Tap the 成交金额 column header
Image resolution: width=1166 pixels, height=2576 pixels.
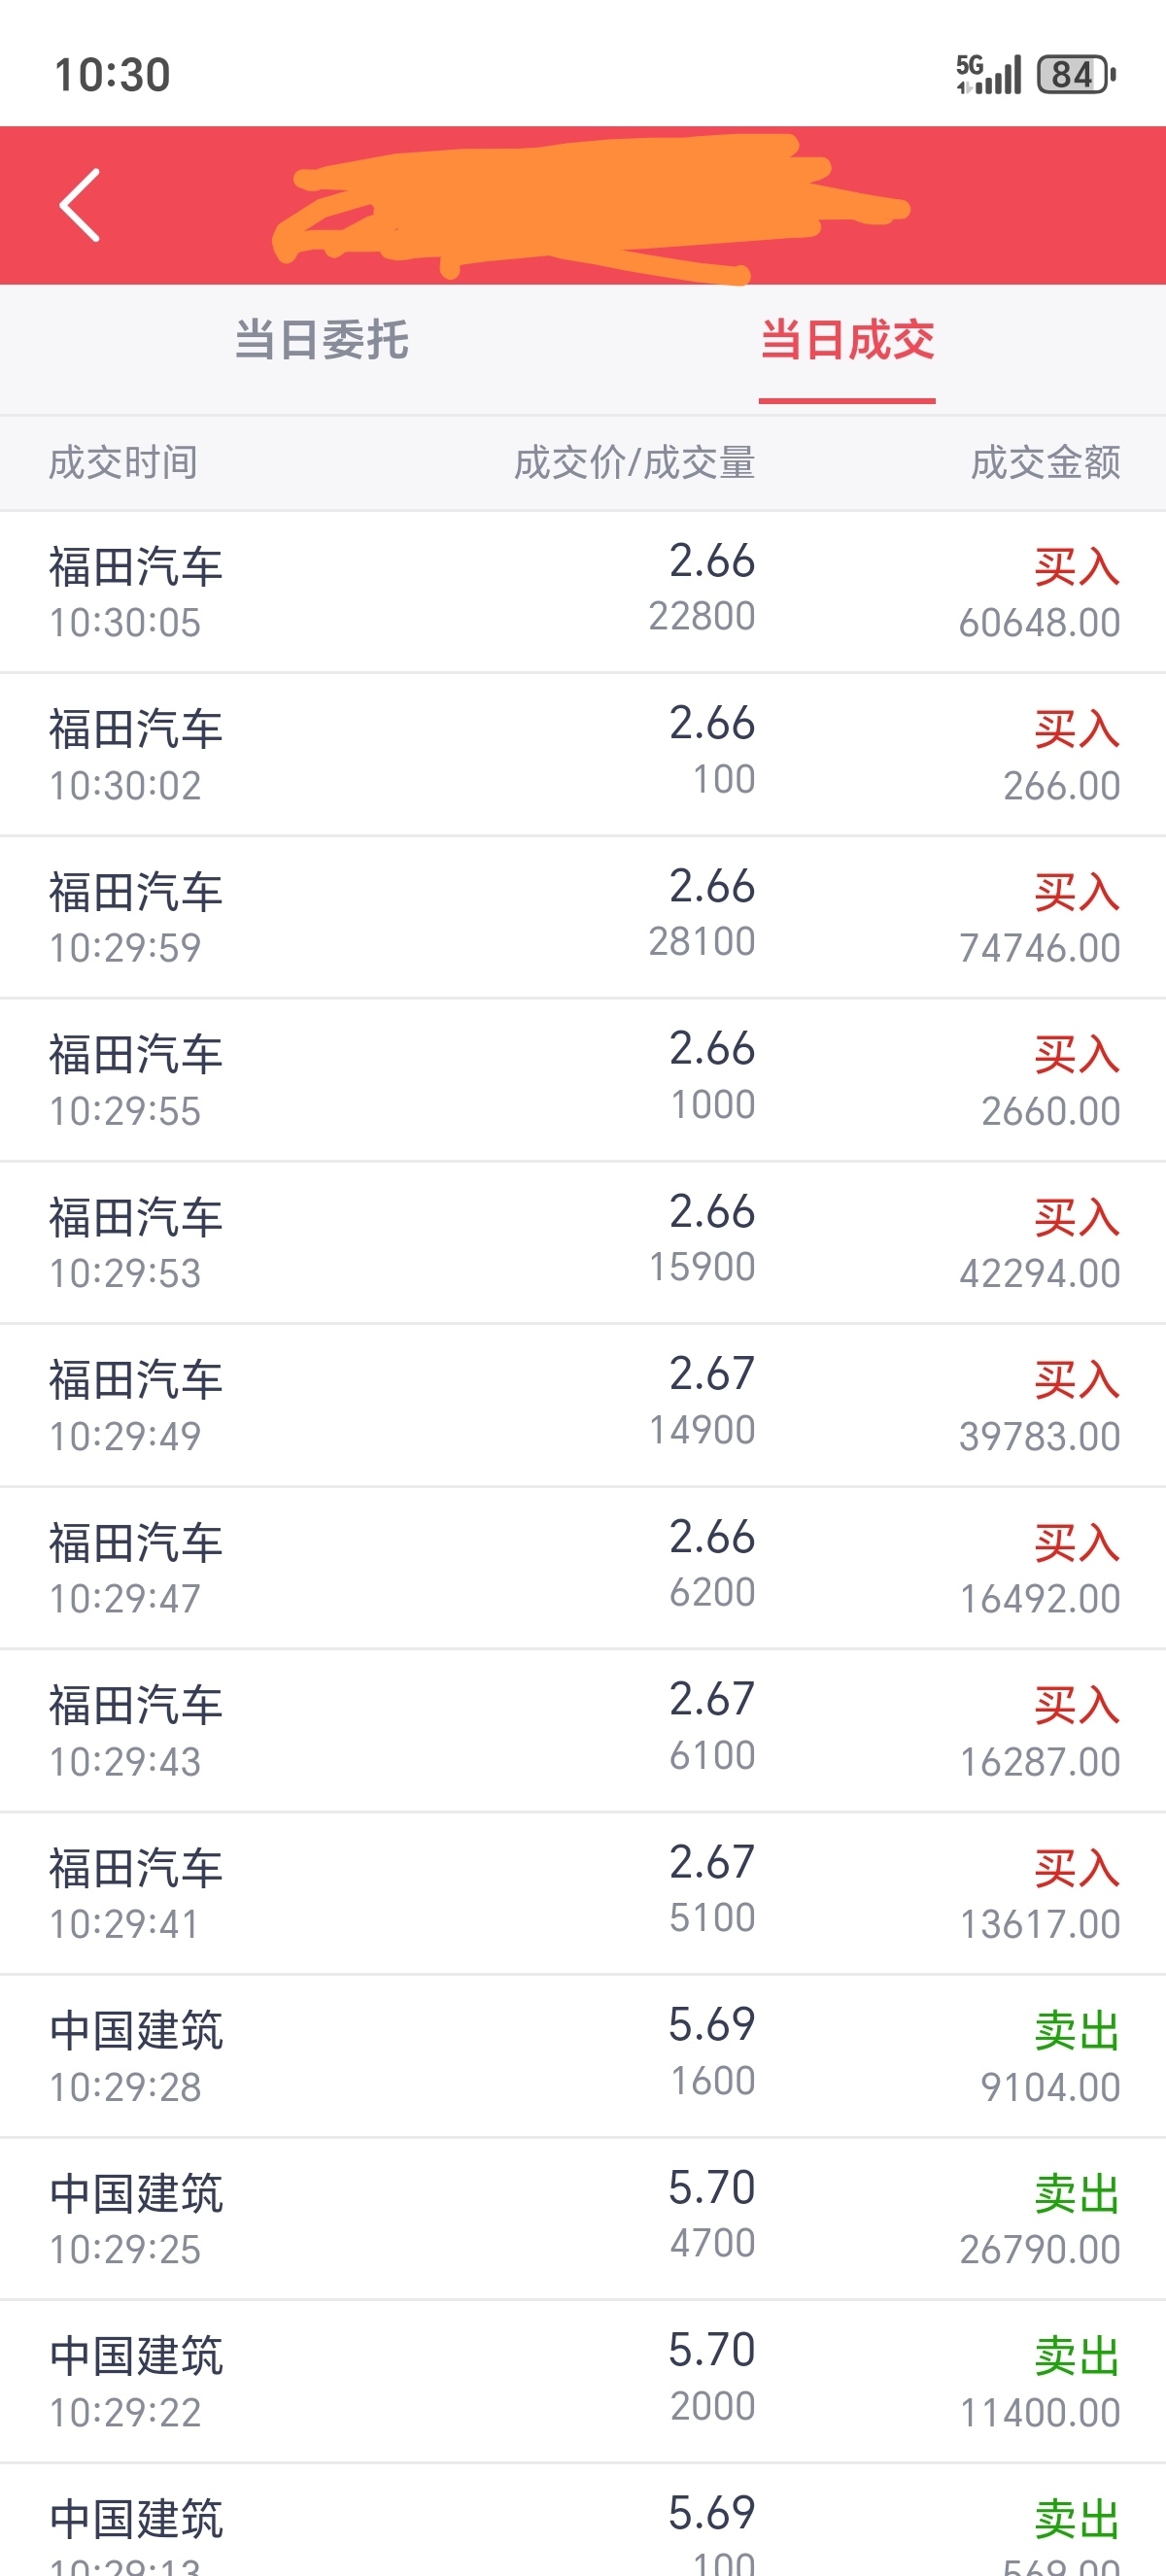(1045, 463)
